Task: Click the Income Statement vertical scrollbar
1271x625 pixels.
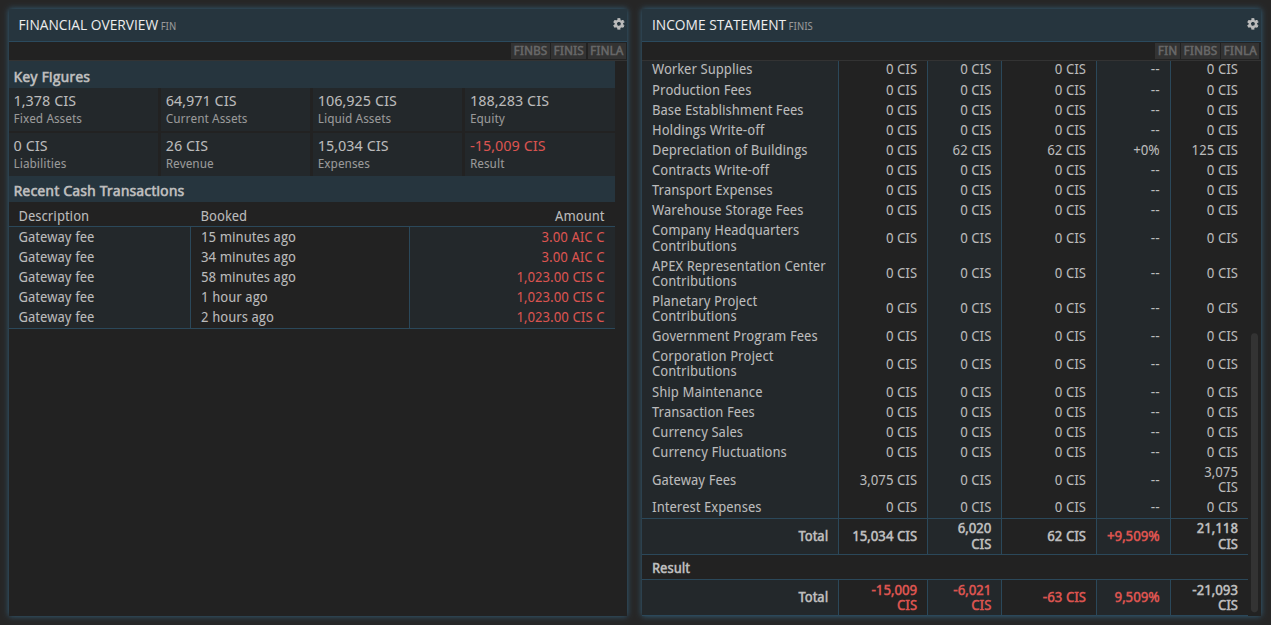Action: coord(1254,450)
